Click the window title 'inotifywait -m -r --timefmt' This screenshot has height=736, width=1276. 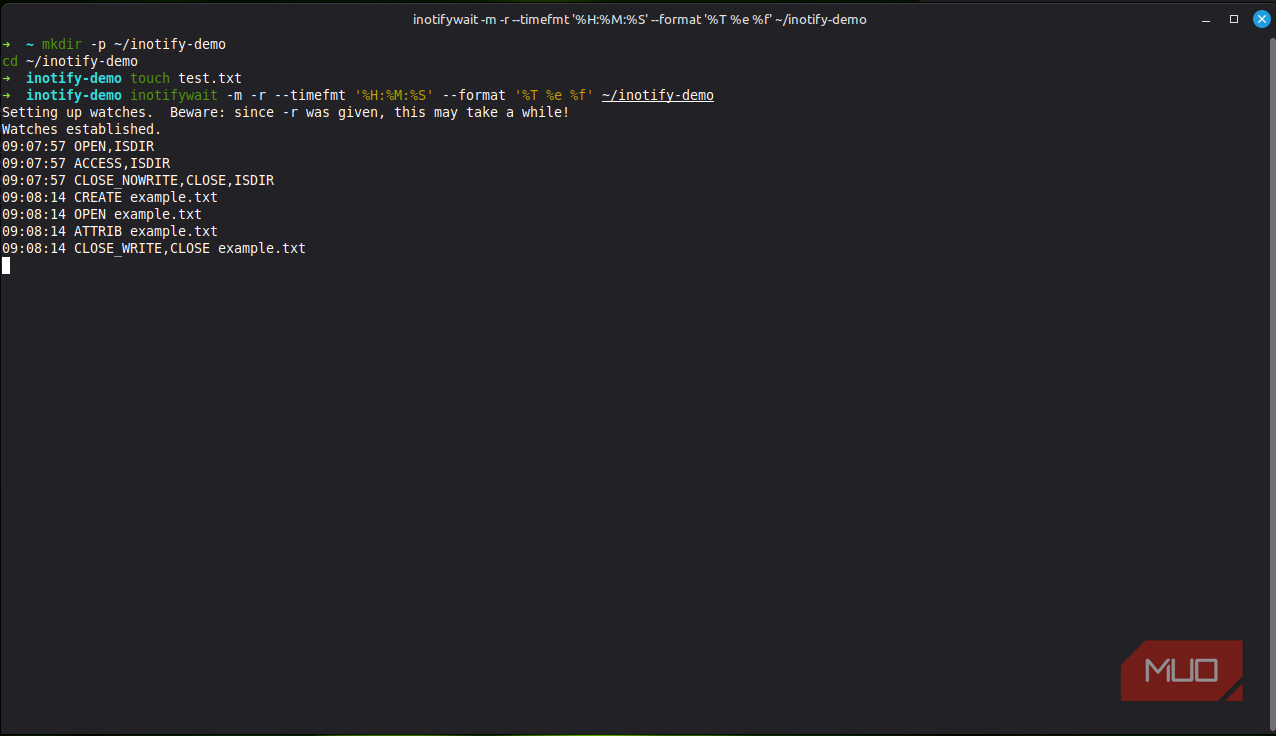click(x=640, y=20)
